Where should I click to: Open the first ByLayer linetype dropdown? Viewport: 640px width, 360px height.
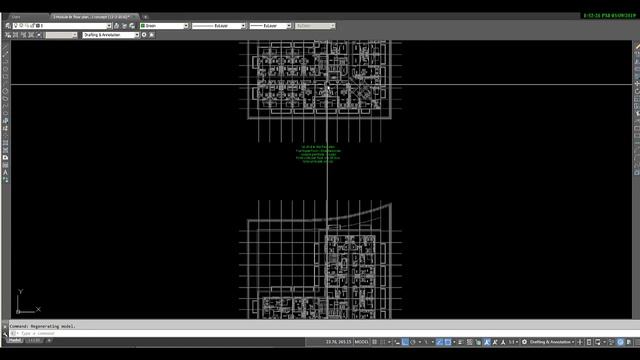click(x=243, y=26)
